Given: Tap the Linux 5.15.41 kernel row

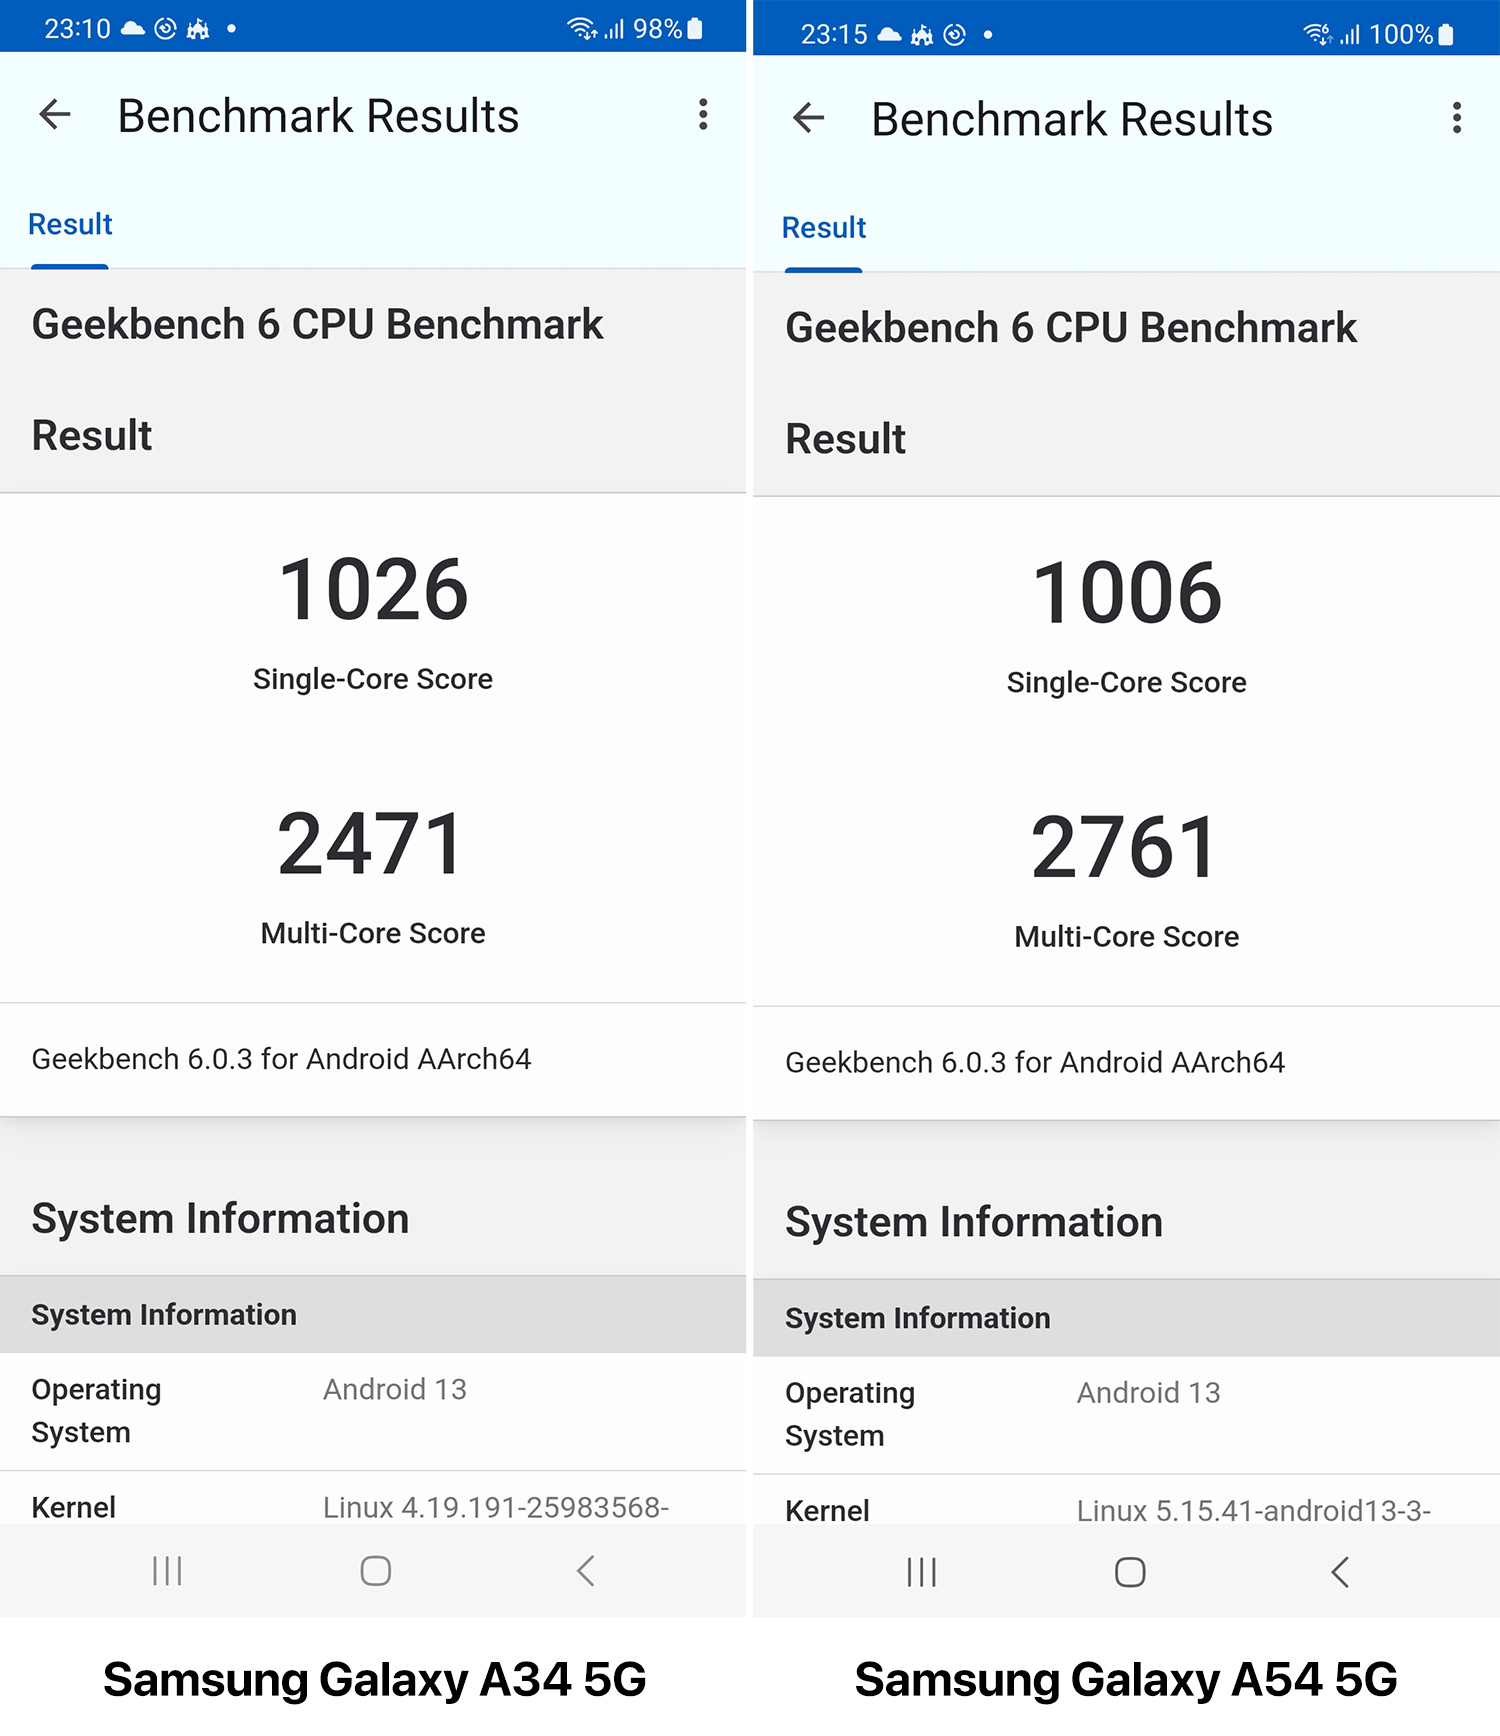Looking at the screenshot, I should click(1127, 1501).
